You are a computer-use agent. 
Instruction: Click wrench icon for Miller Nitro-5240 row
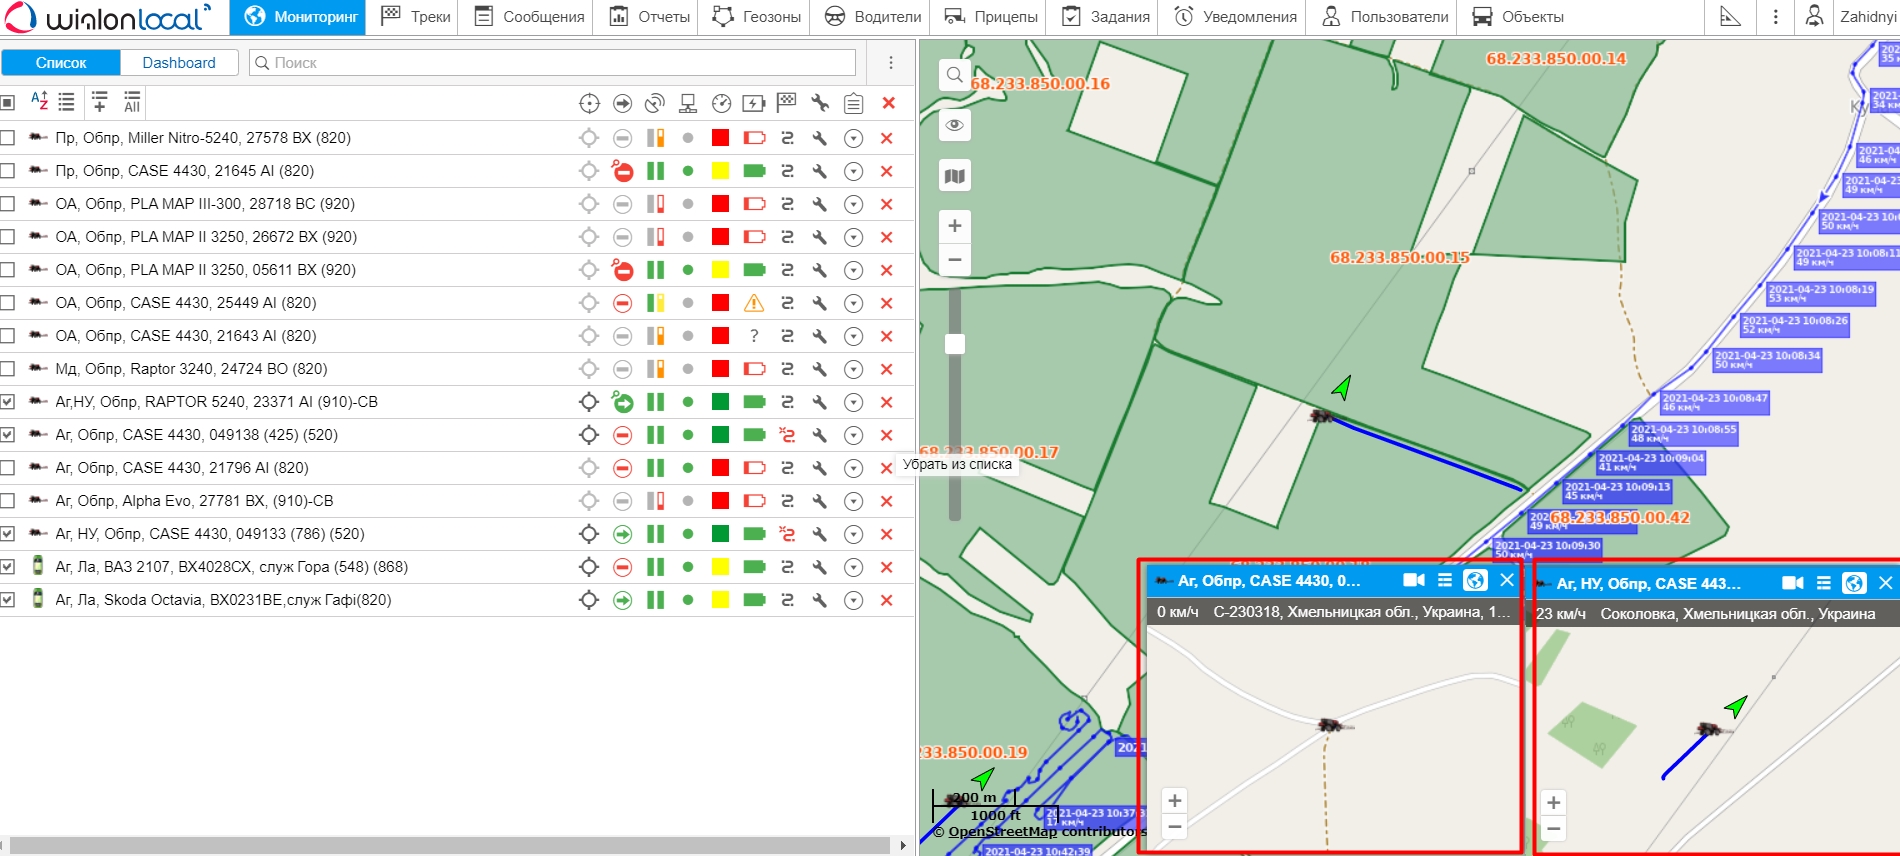[820, 138]
